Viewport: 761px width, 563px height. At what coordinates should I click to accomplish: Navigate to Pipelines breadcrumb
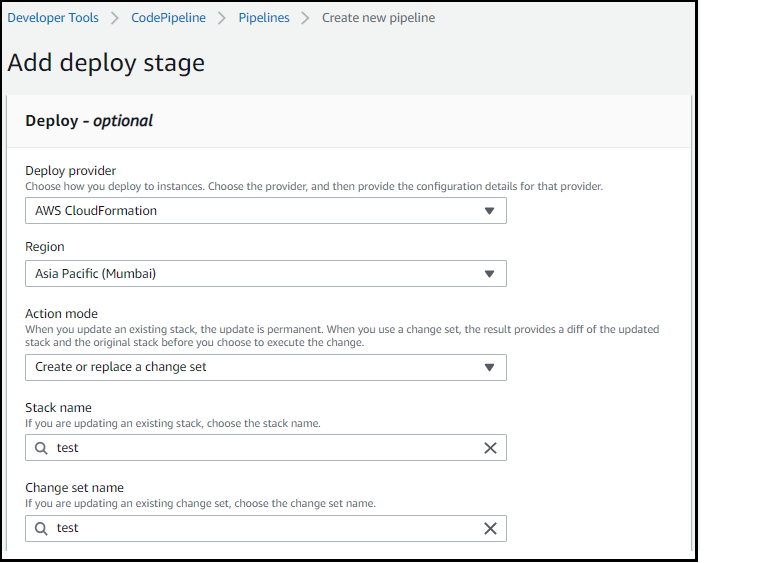pyautogui.click(x=264, y=18)
